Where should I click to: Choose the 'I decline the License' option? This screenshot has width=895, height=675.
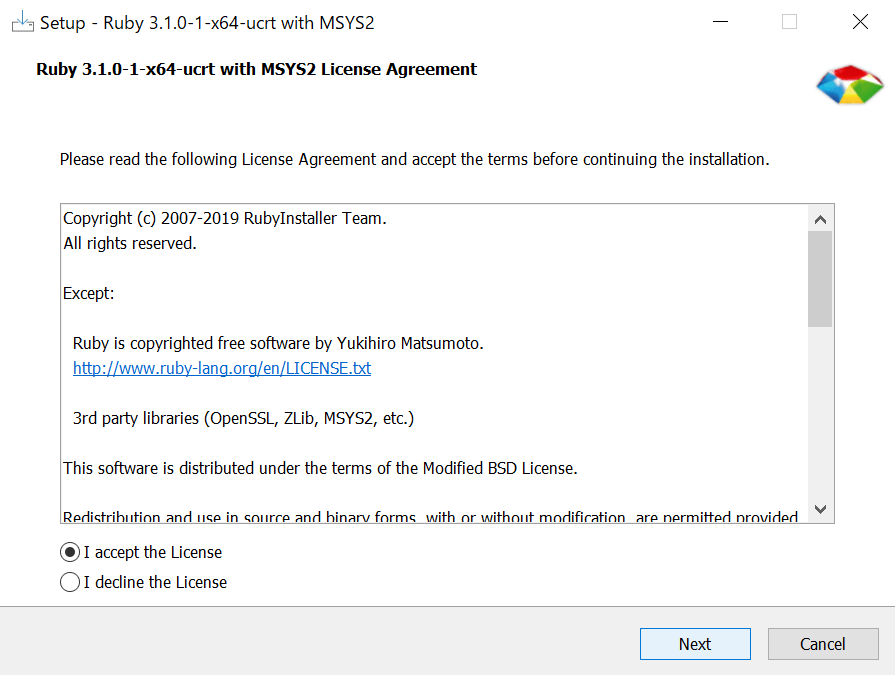70,582
